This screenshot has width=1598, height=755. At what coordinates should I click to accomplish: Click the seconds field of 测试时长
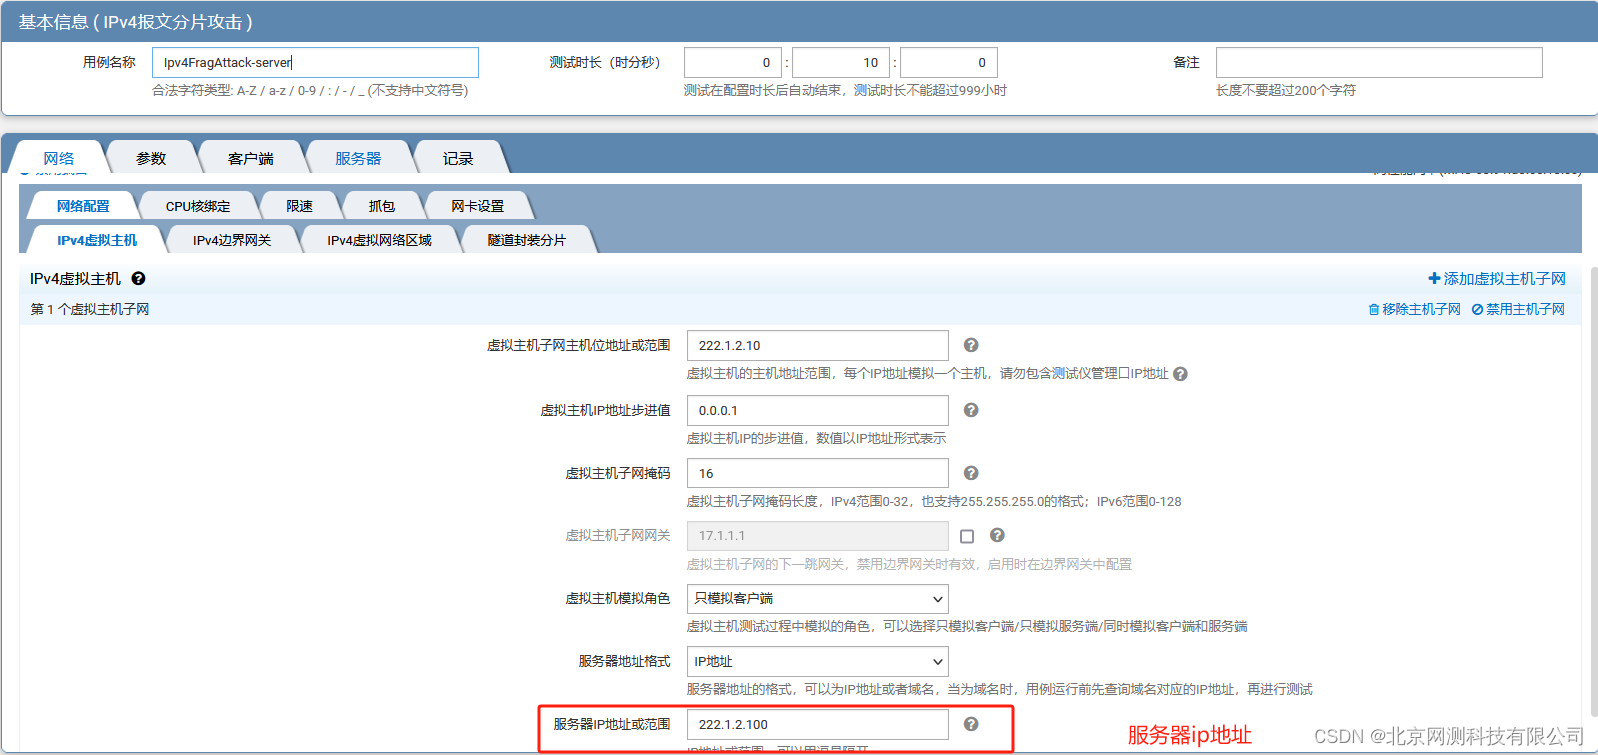[949, 62]
